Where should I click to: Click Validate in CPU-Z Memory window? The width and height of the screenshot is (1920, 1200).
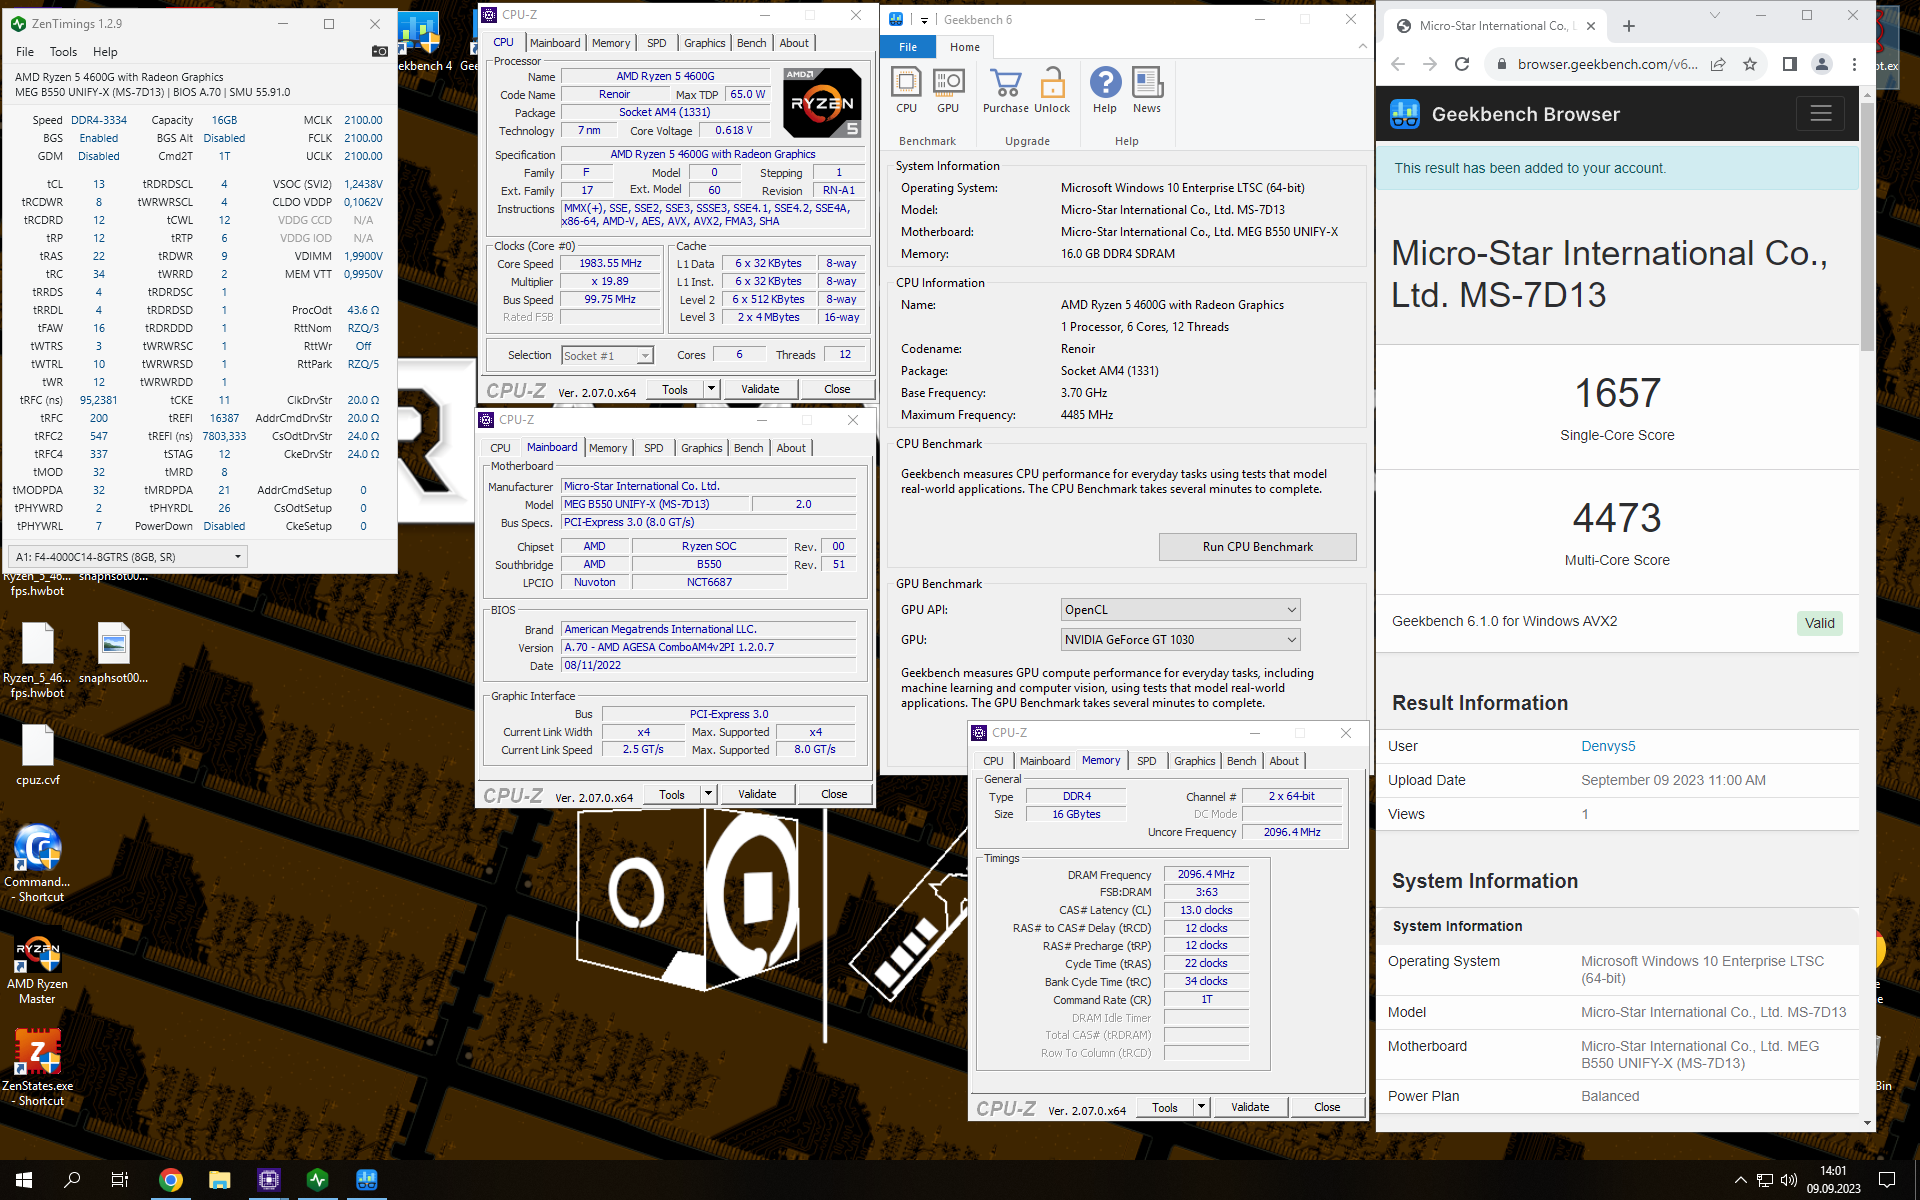coord(1250,1107)
